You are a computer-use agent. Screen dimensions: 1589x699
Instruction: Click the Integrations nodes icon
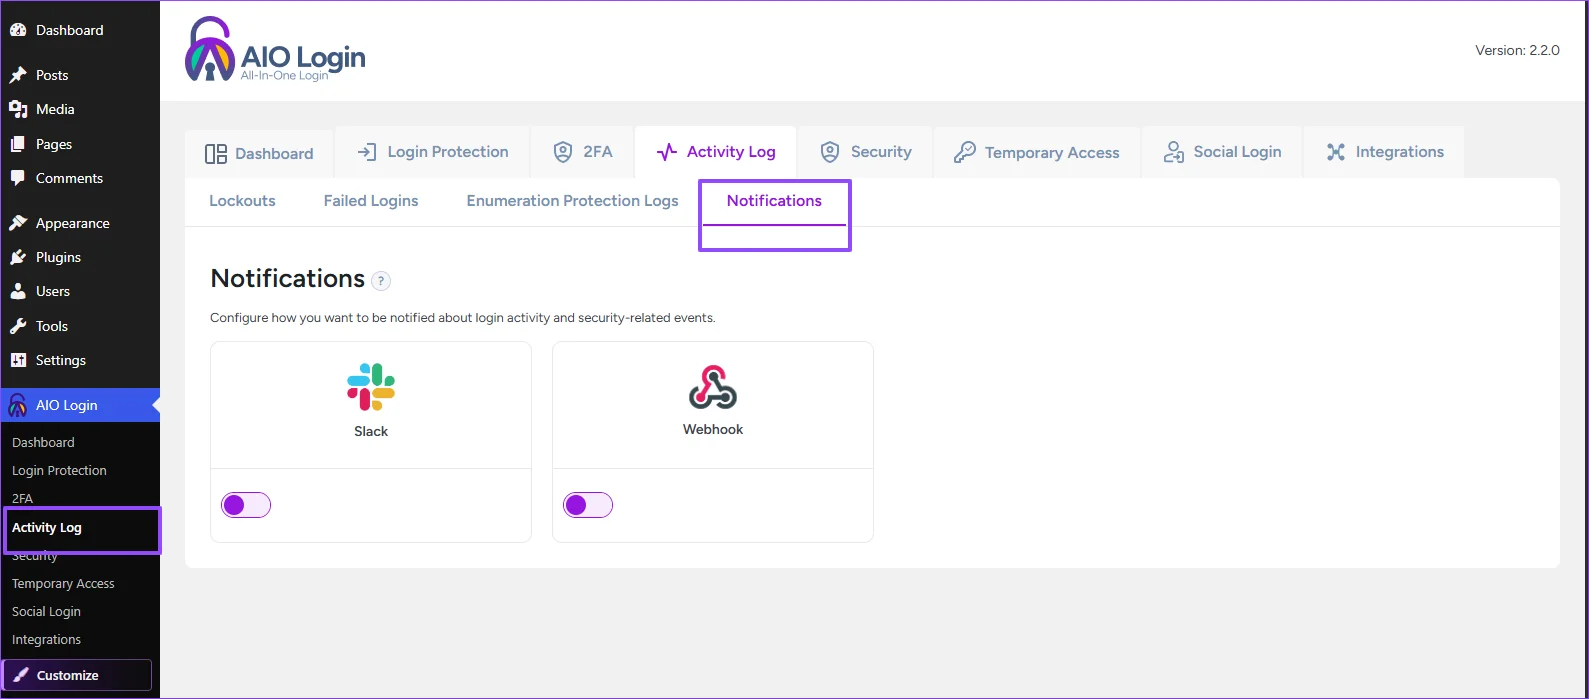pos(1336,152)
